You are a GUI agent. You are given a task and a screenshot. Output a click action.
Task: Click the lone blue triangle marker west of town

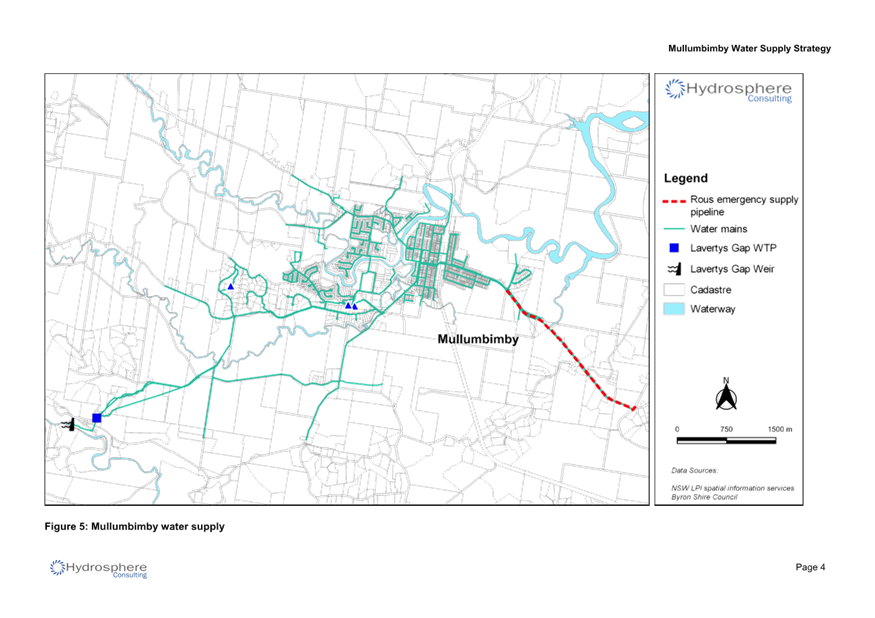(230, 286)
